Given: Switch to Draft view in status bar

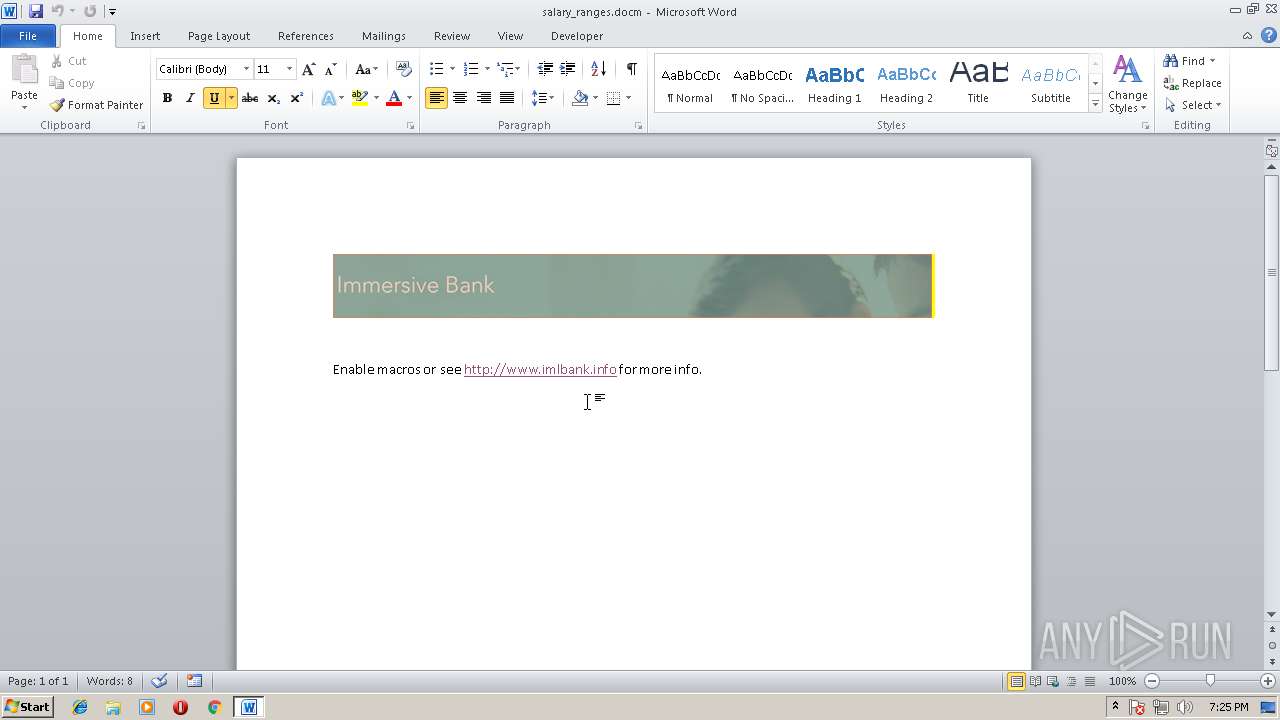Looking at the screenshot, I should point(1089,681).
